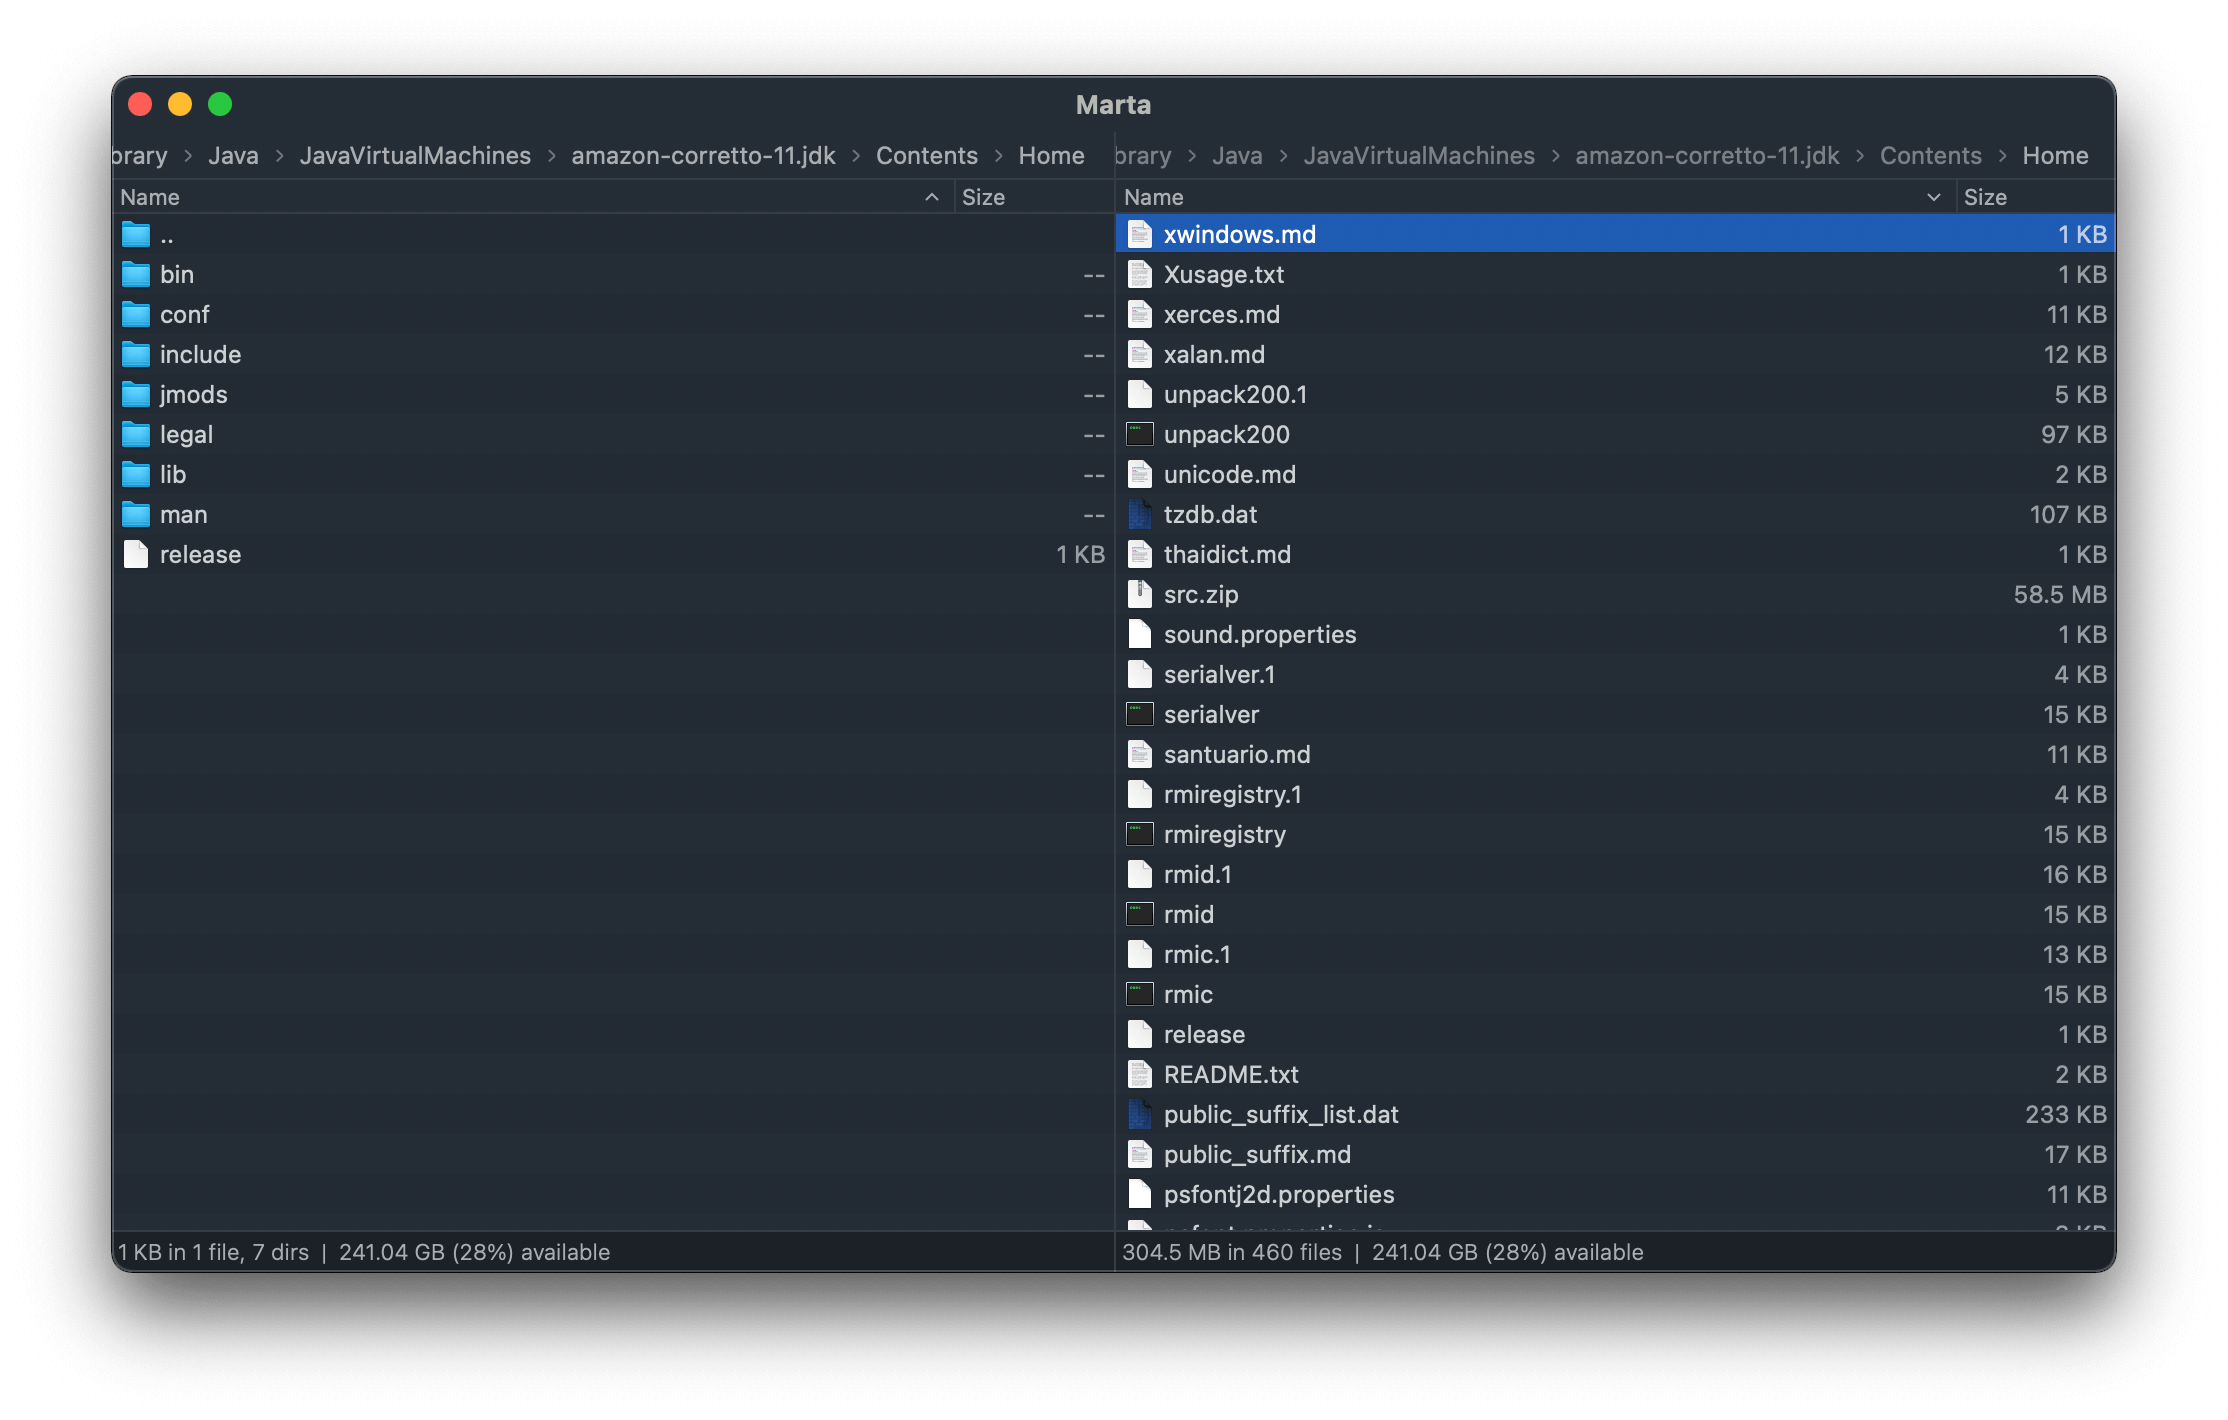Click the src.zip archive icon
Screen dimensions: 2228x1420
[1139, 595]
